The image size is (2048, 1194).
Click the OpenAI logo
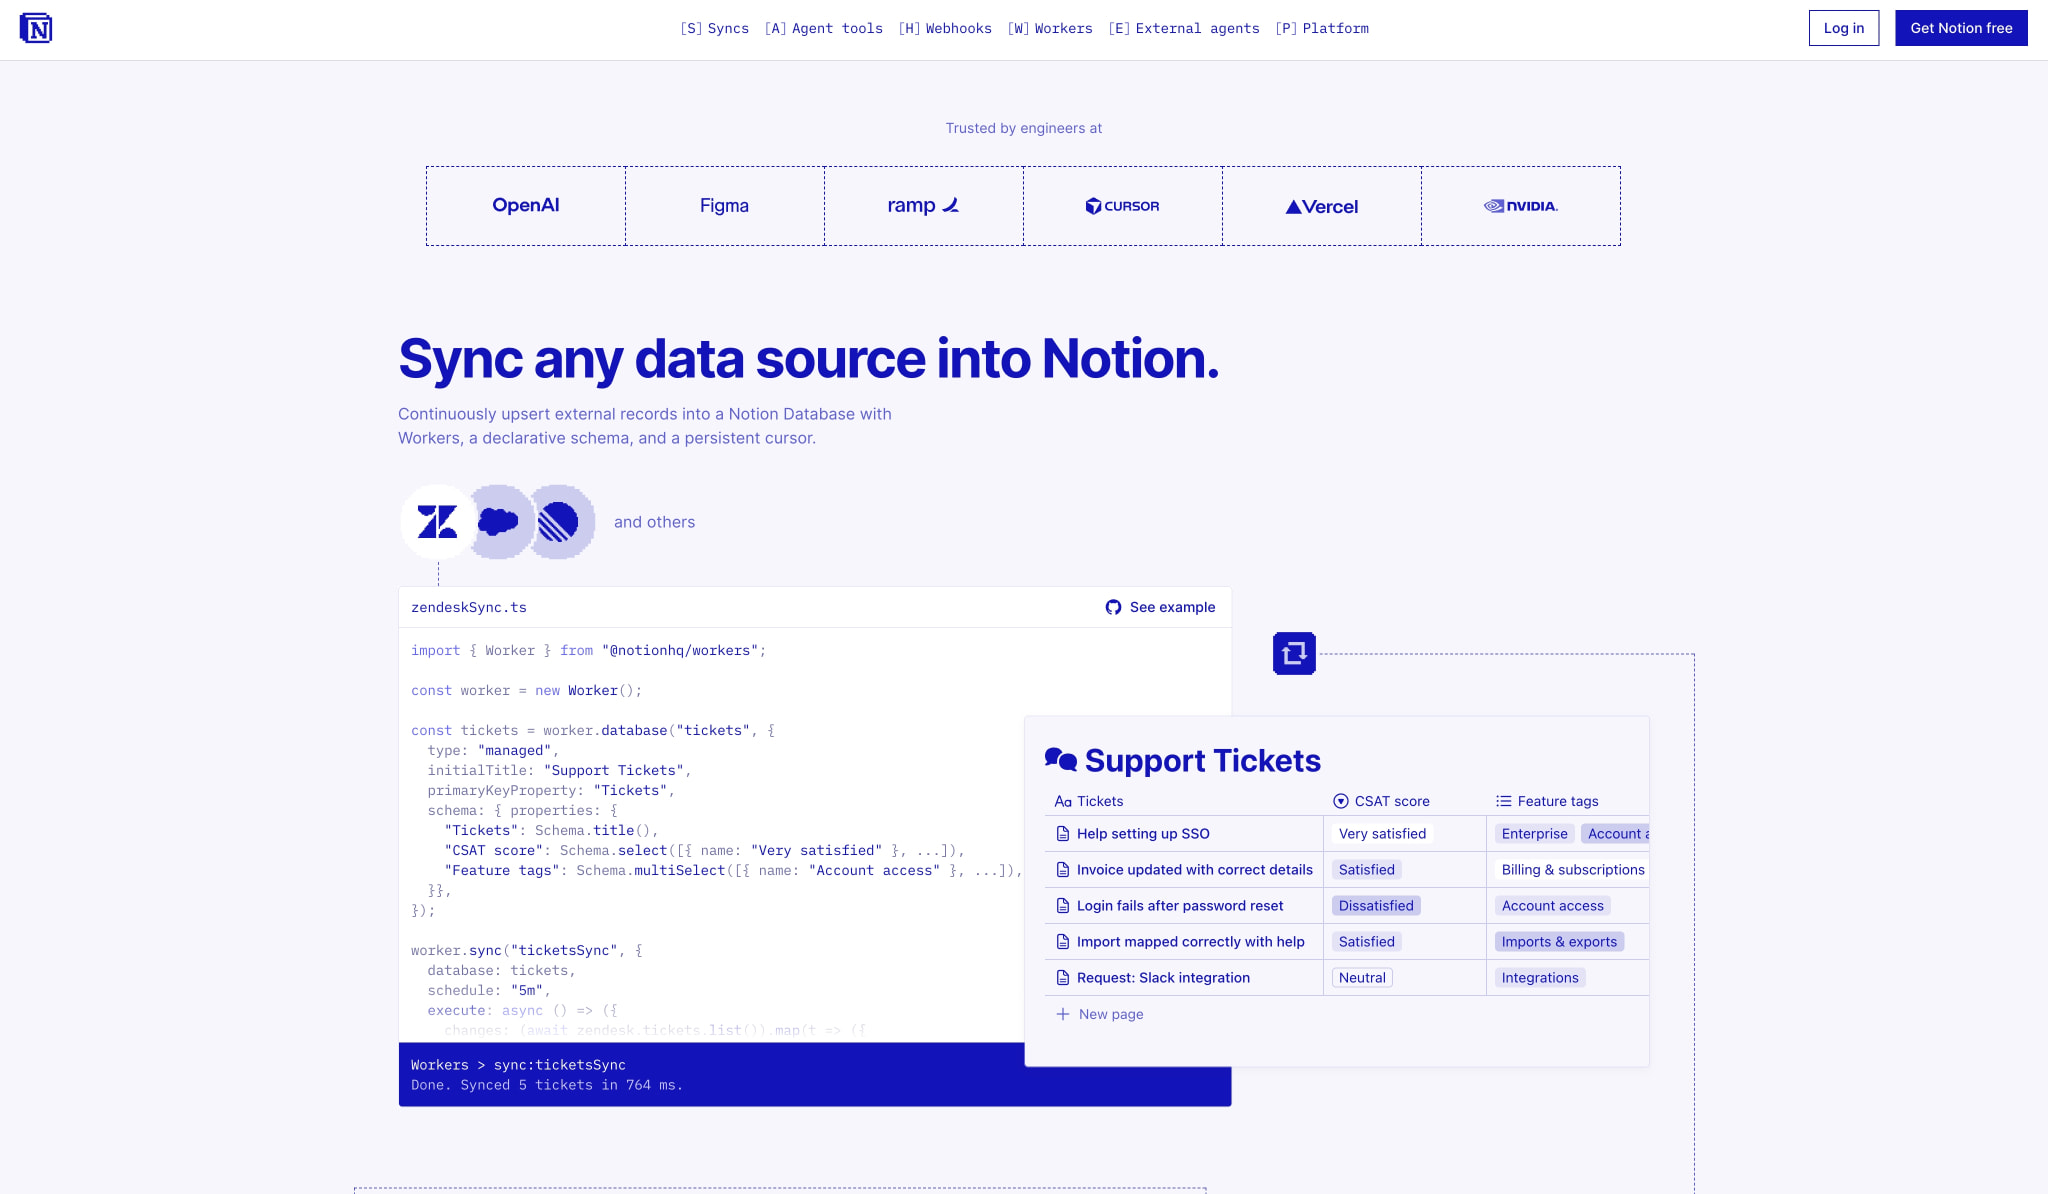(x=525, y=205)
